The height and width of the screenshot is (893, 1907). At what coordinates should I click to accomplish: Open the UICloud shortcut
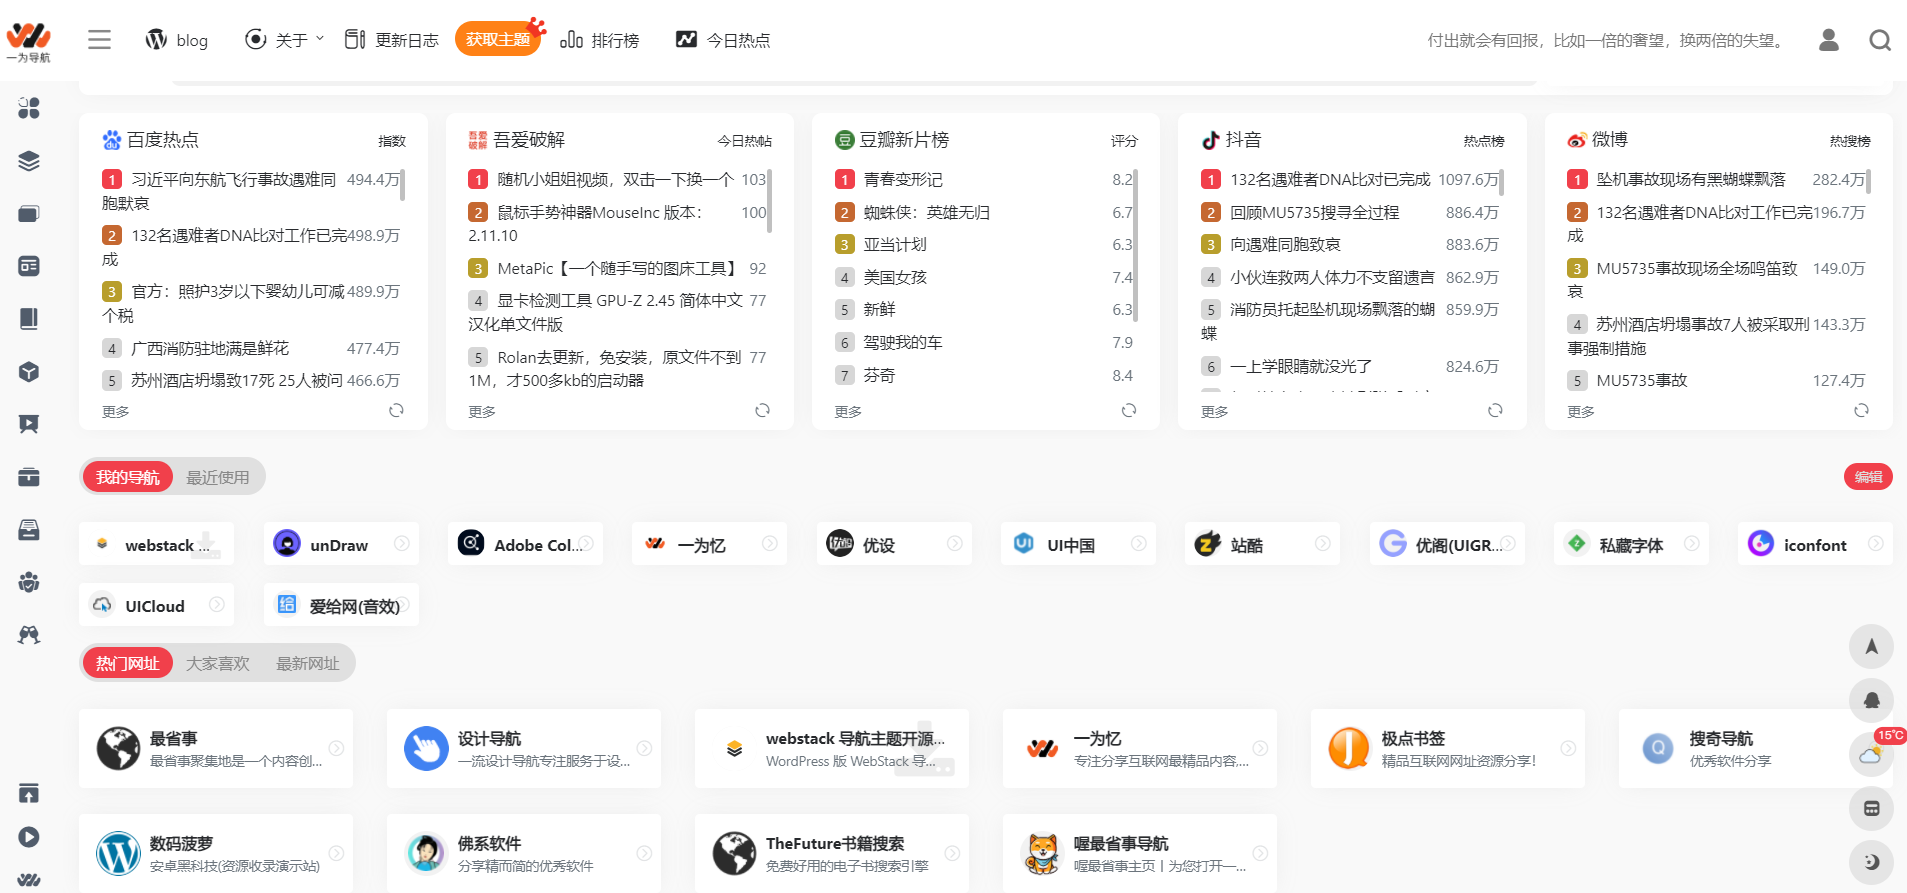[x=156, y=605]
